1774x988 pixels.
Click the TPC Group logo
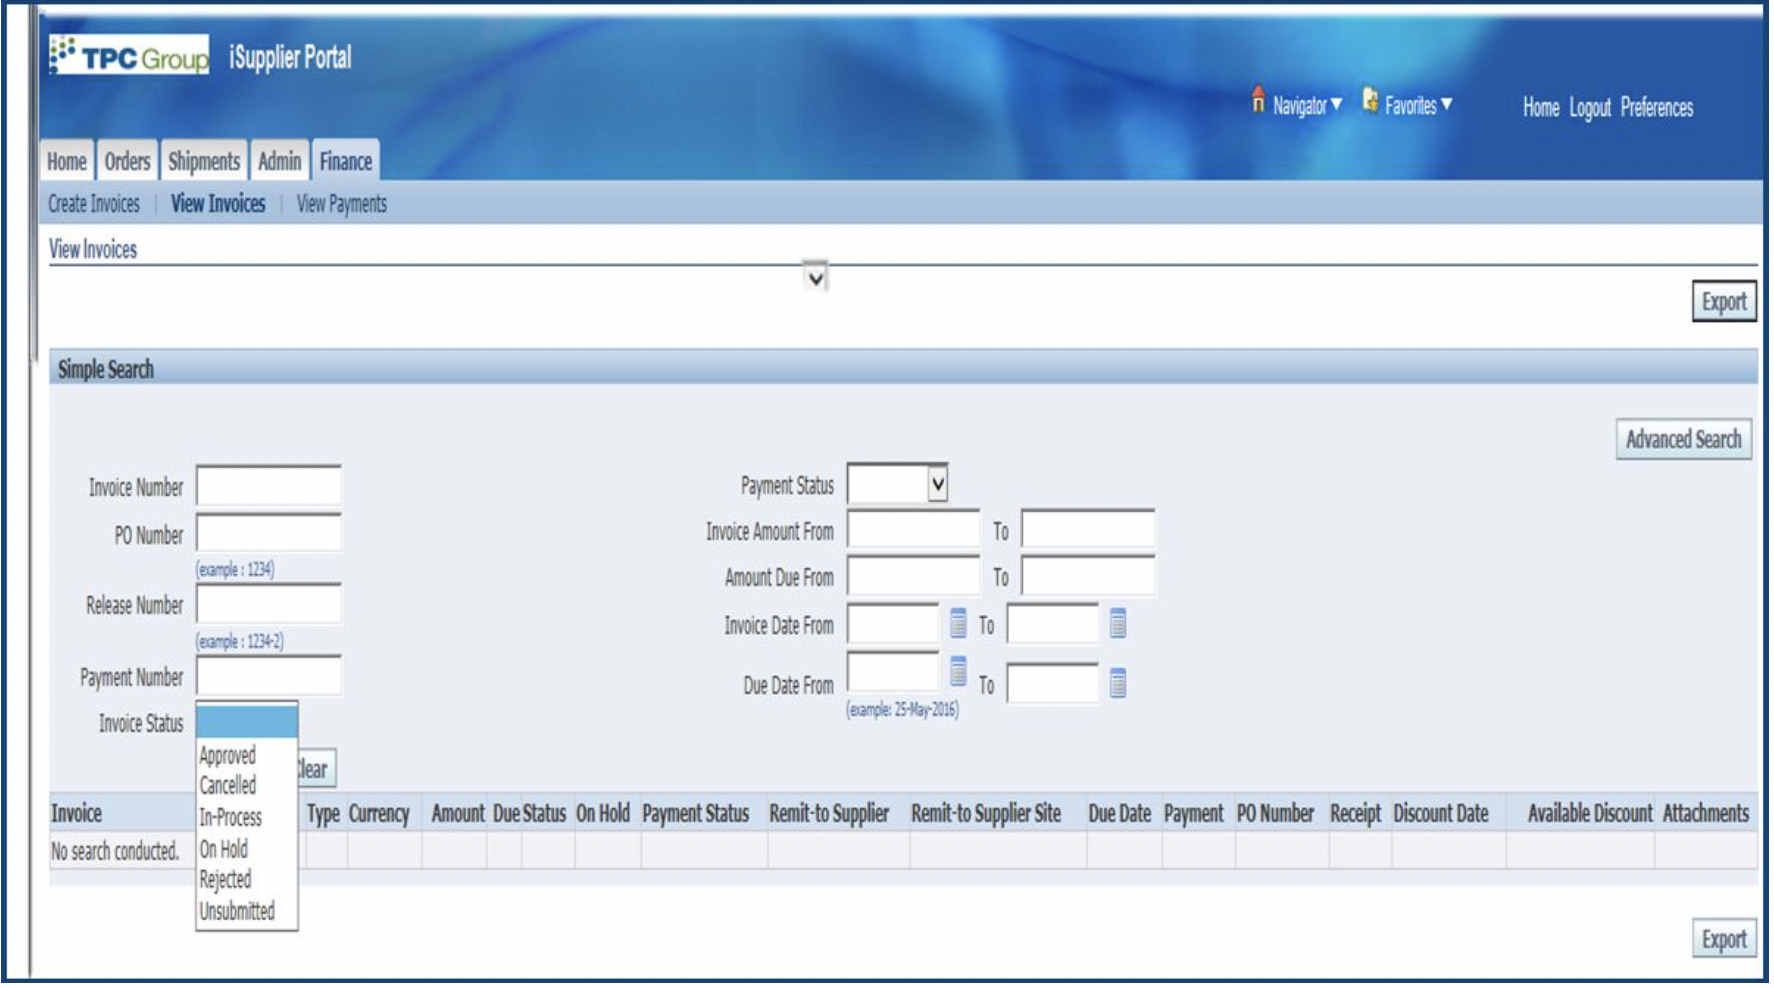(130, 56)
